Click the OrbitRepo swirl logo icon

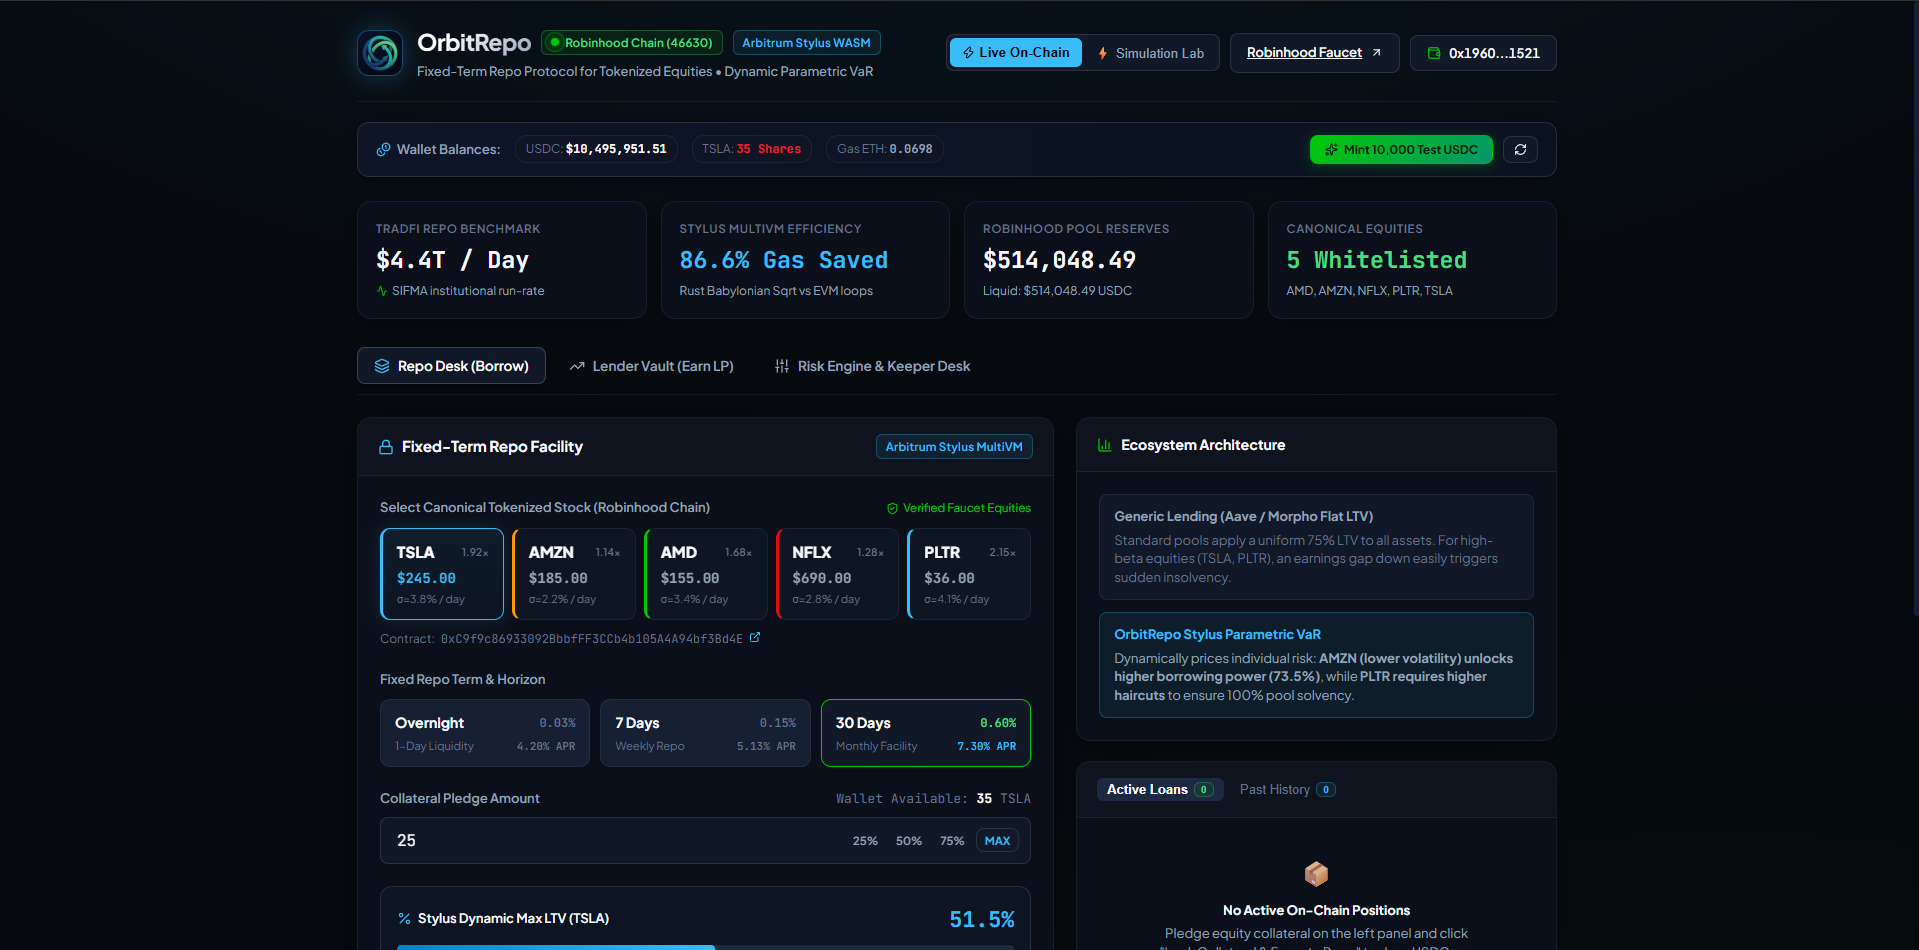(380, 53)
